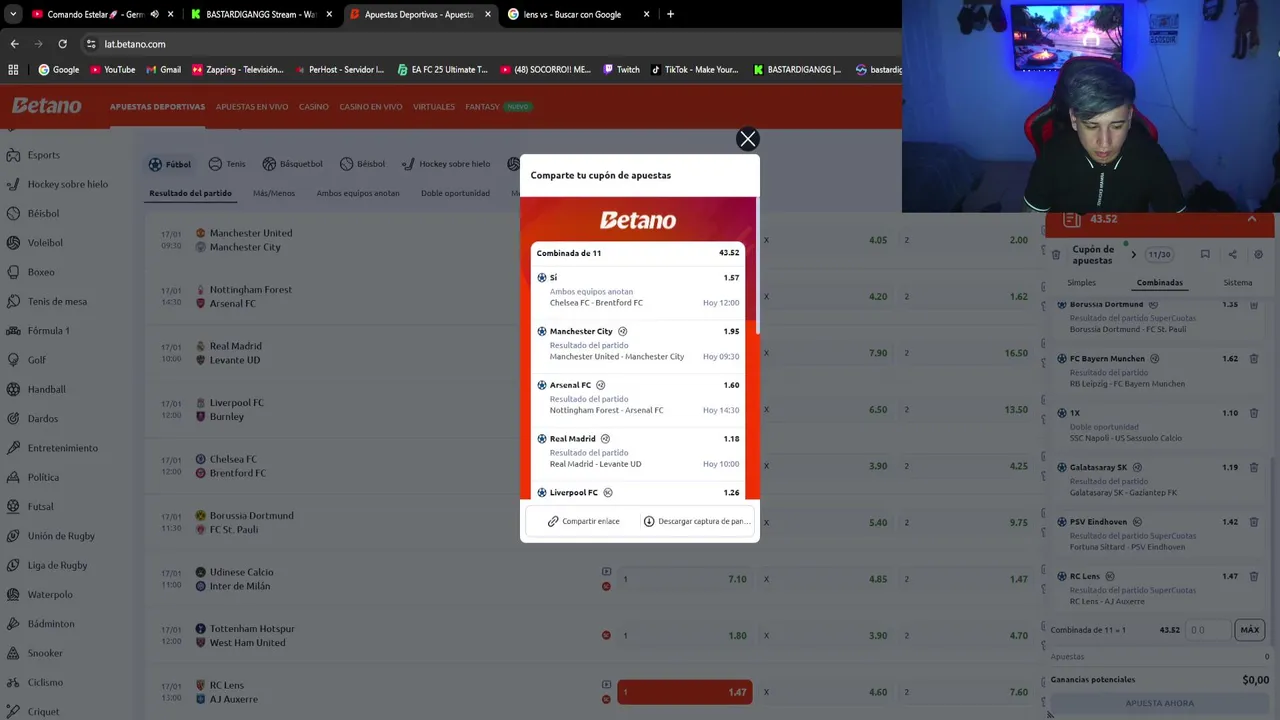Select Tenis de mesa in sidebar

pyautogui.click(x=57, y=301)
